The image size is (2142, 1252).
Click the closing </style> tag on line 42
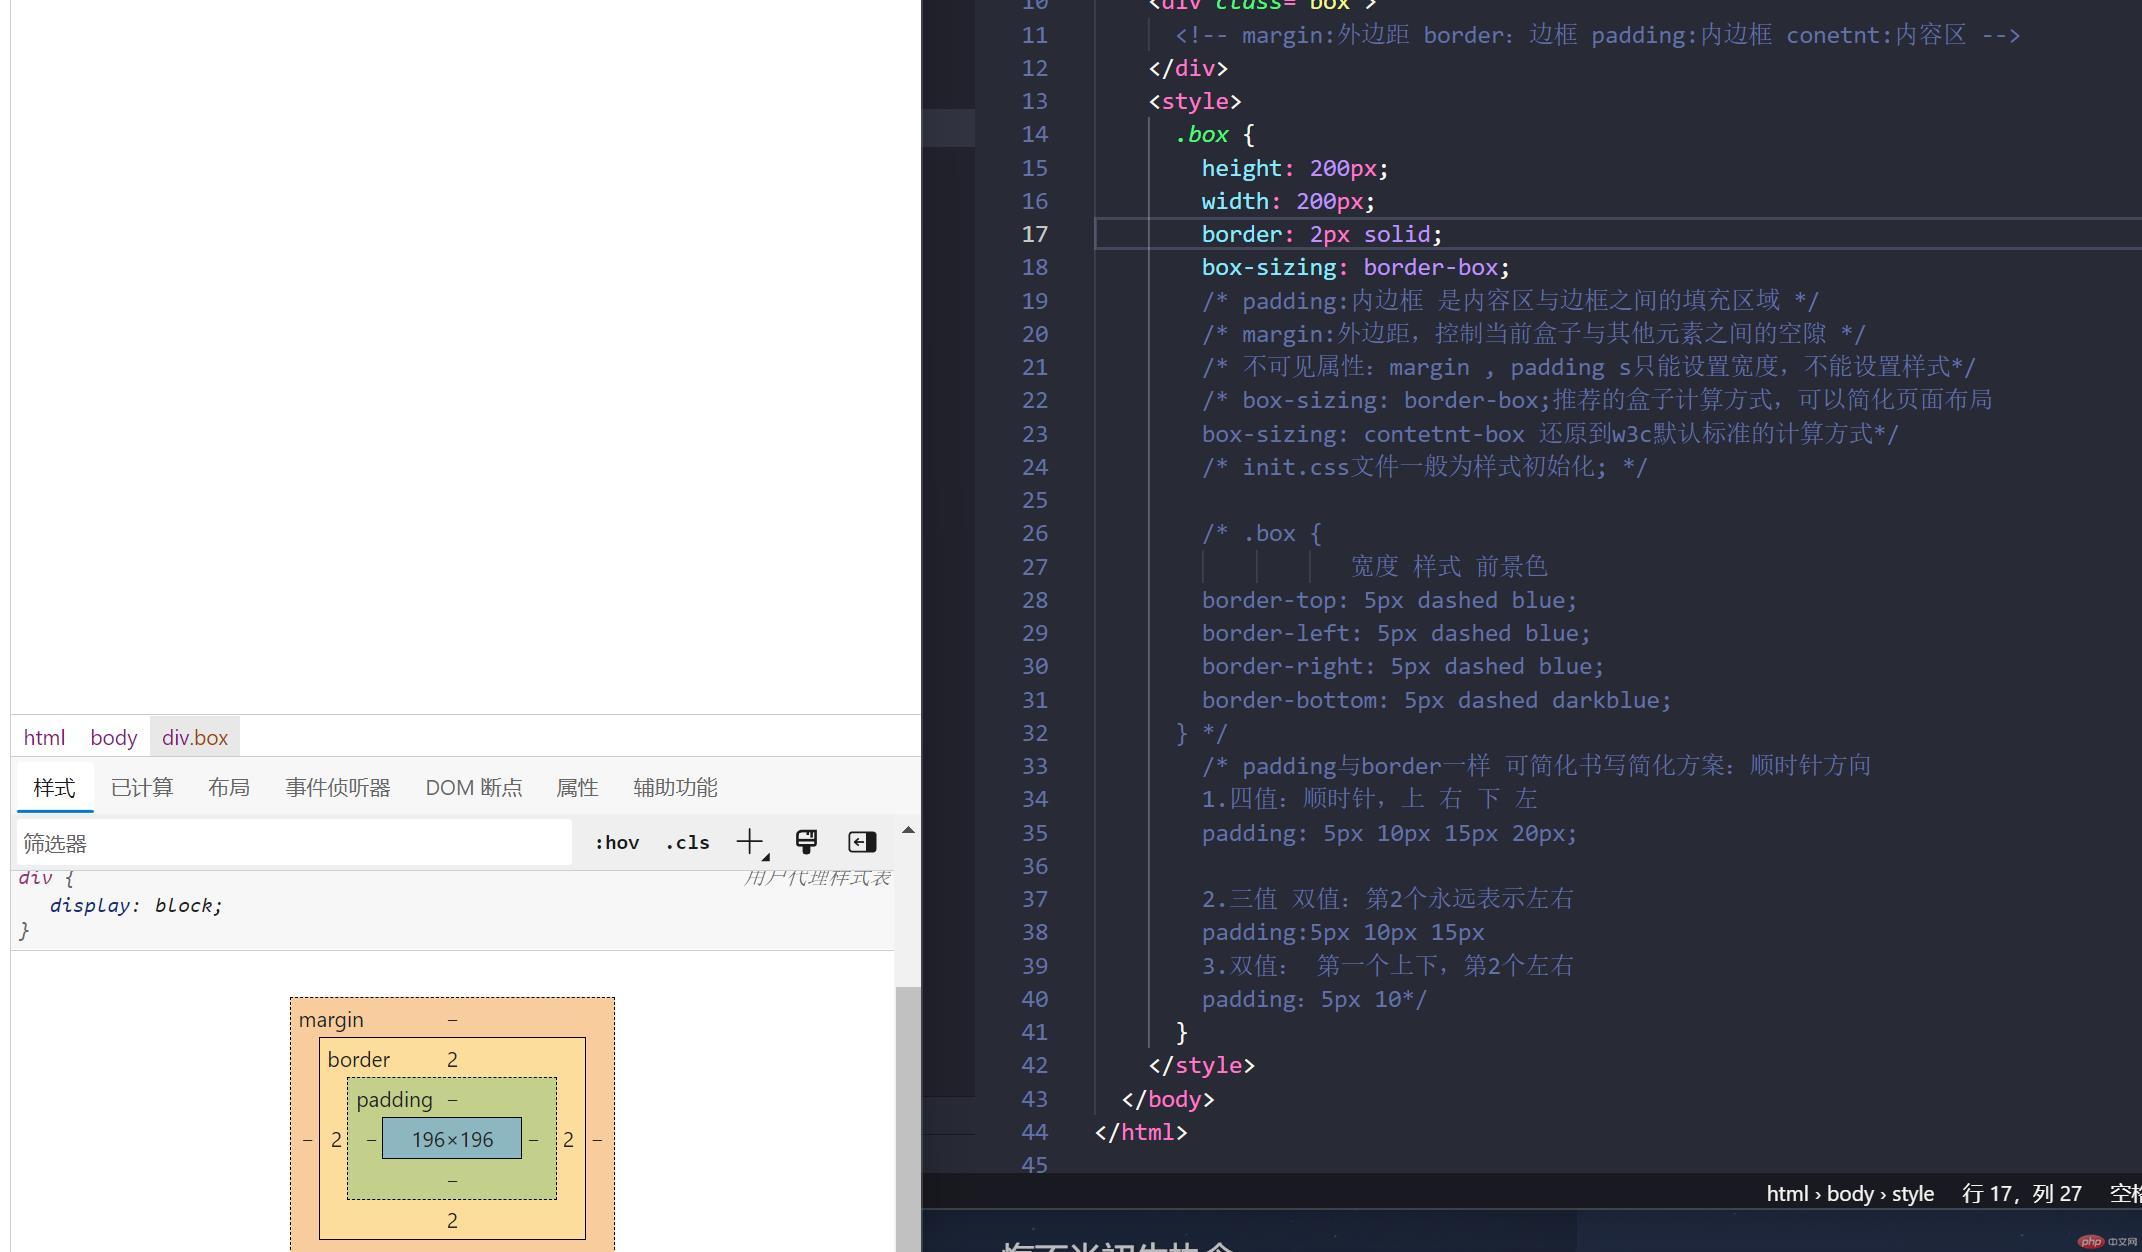1202,1066
